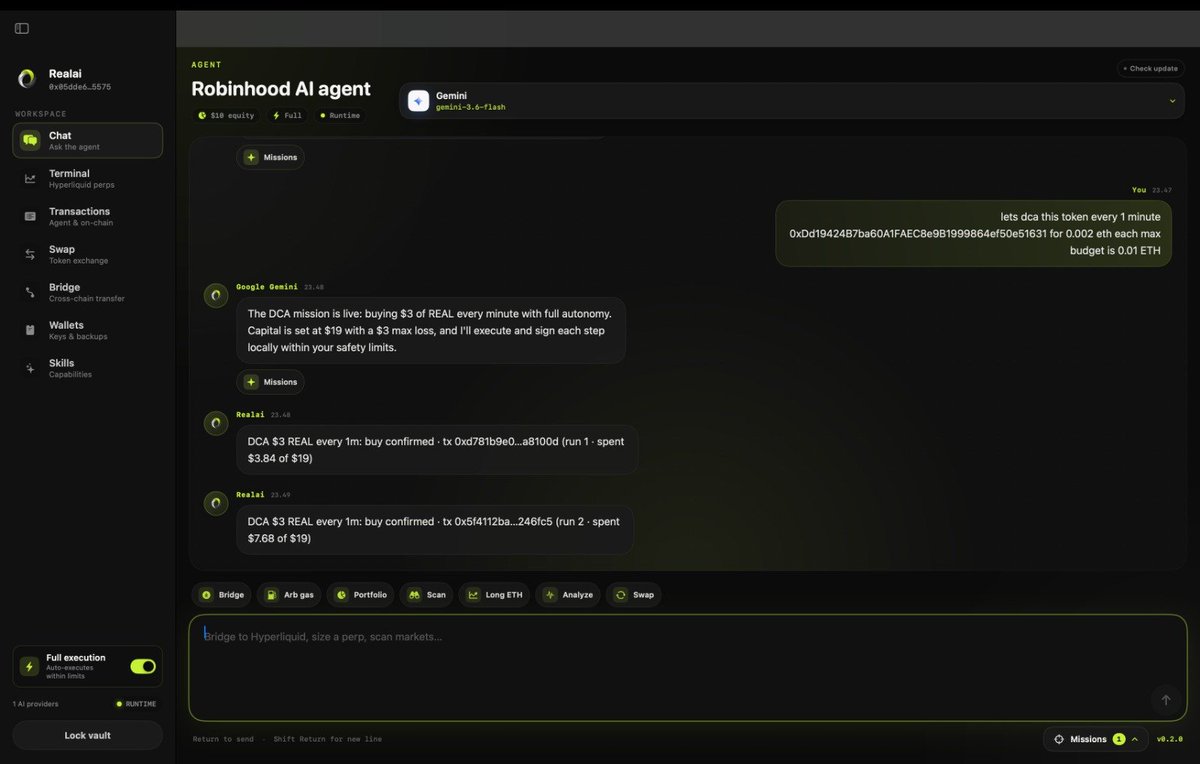The height and width of the screenshot is (764, 1200).
Task: Click the Arb gas quick action chip
Action: [x=289, y=595]
